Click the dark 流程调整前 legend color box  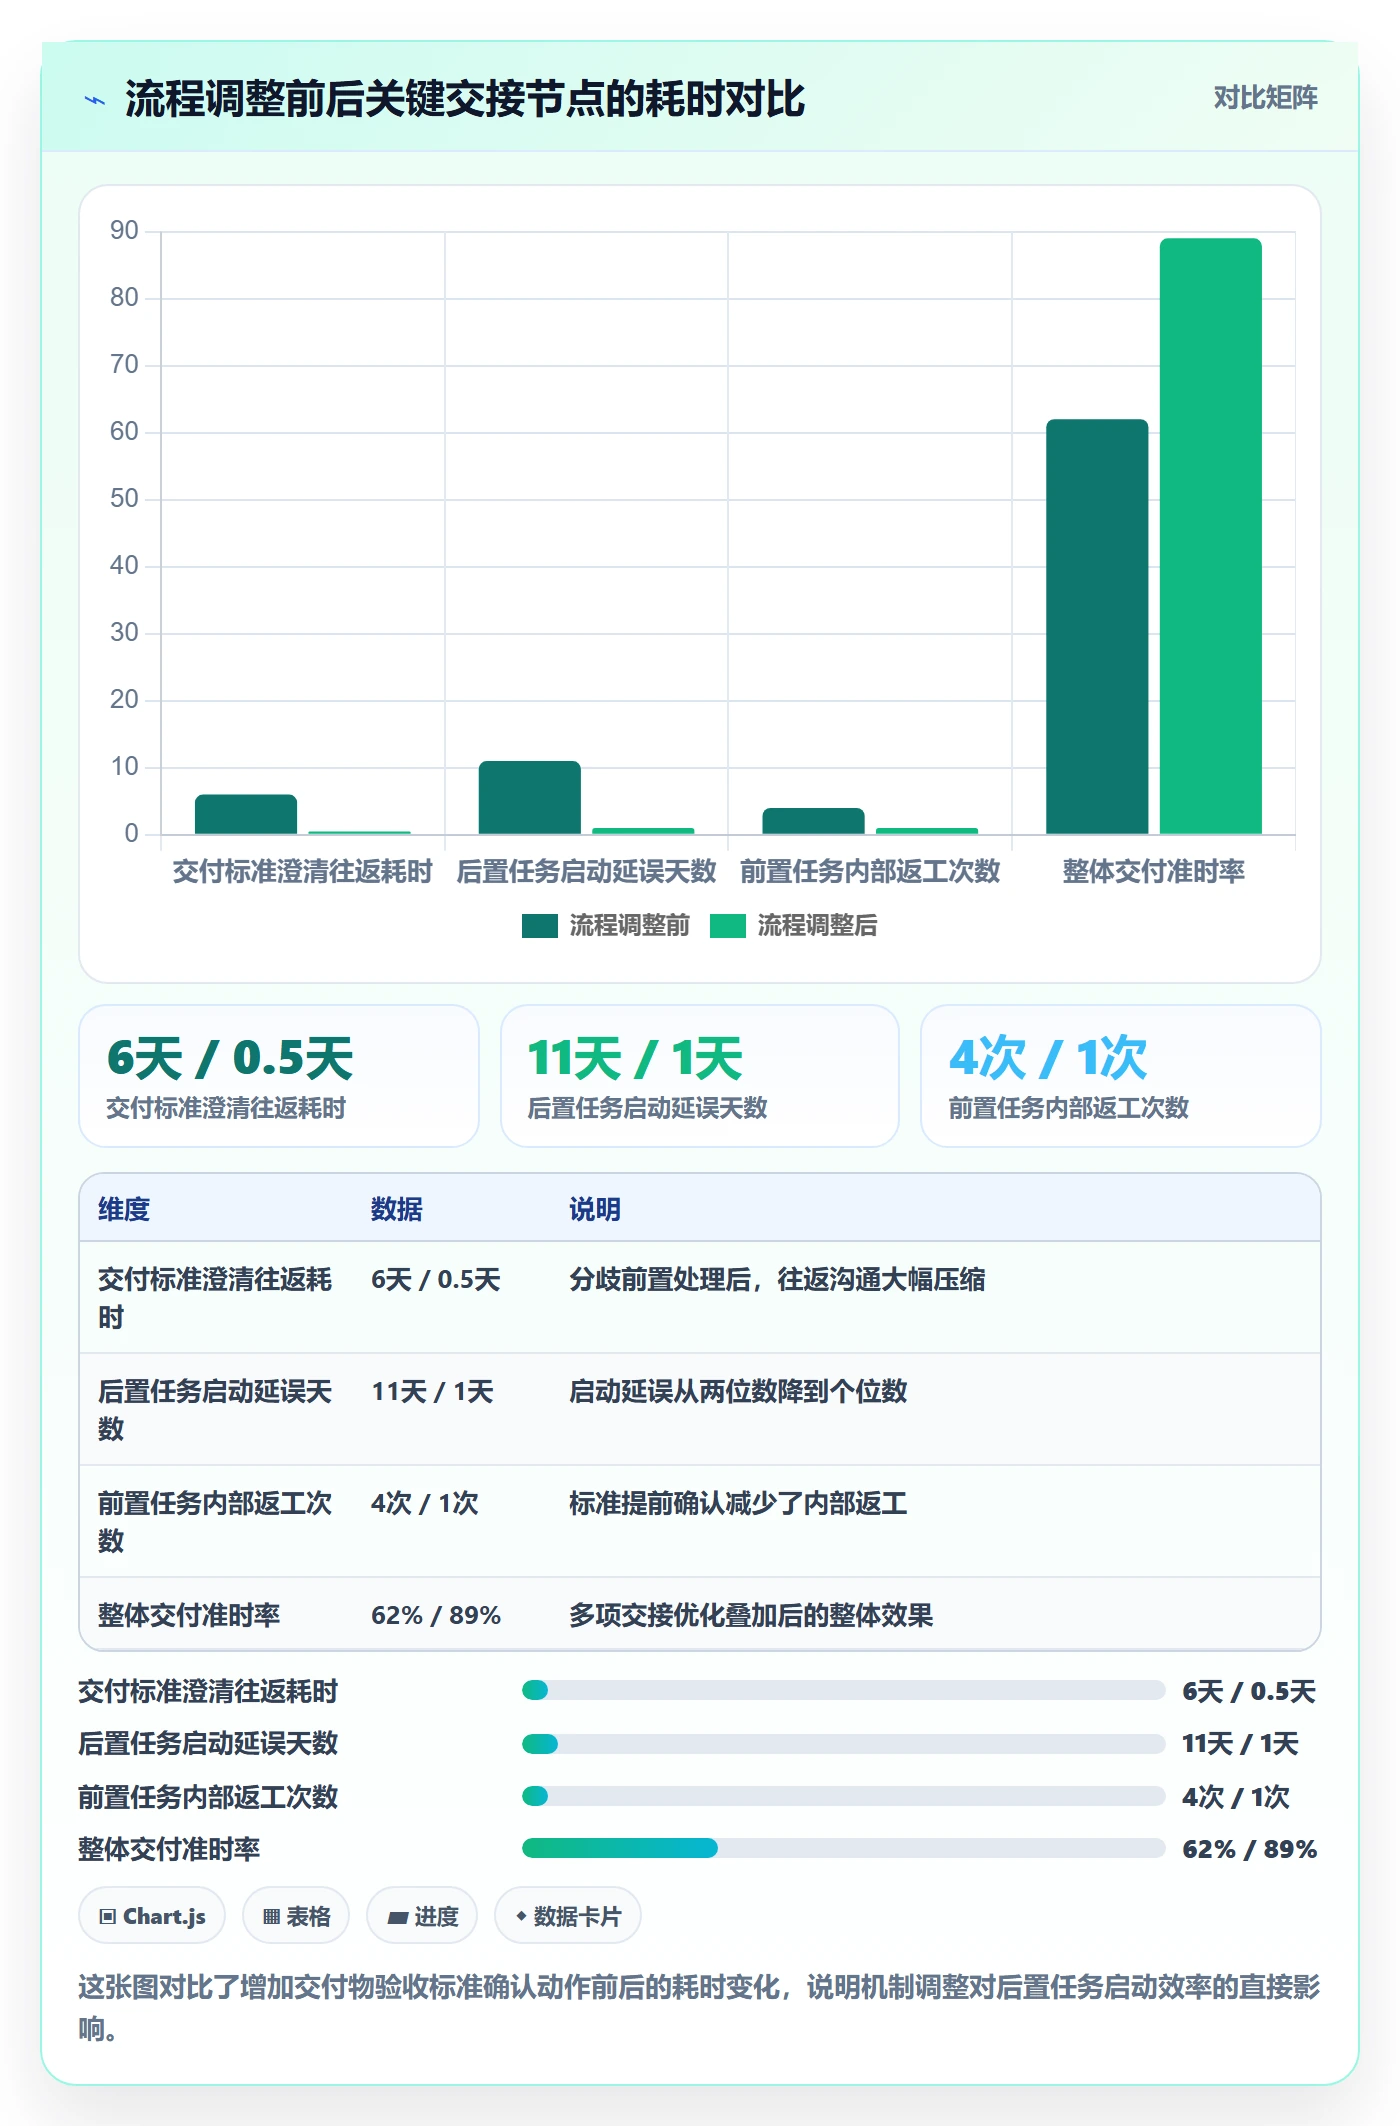point(540,925)
